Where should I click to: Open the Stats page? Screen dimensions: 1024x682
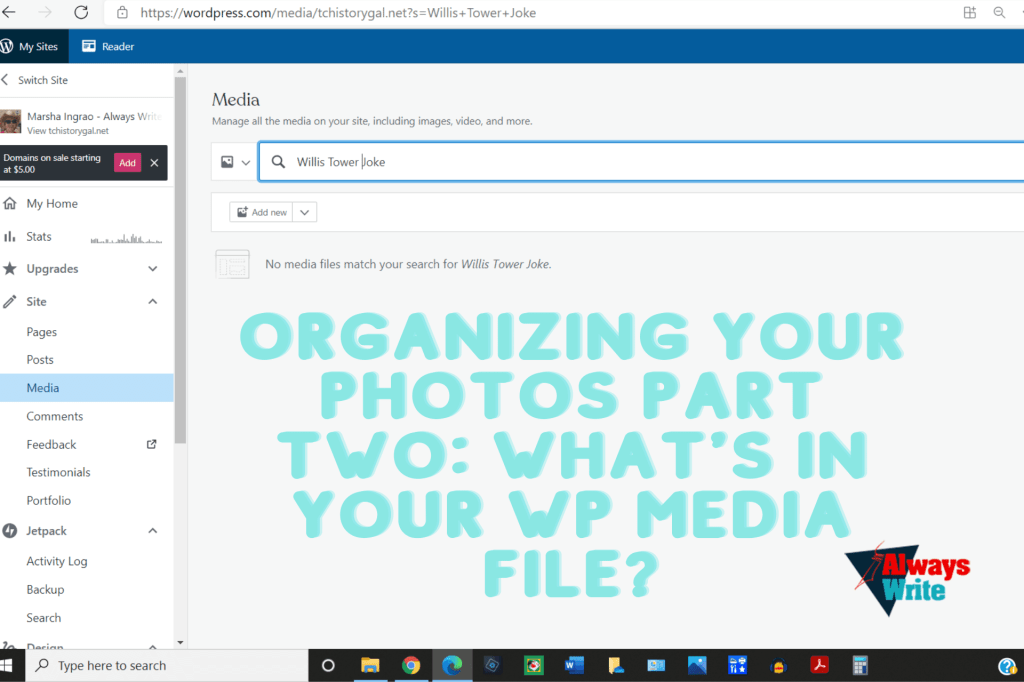[x=39, y=237]
